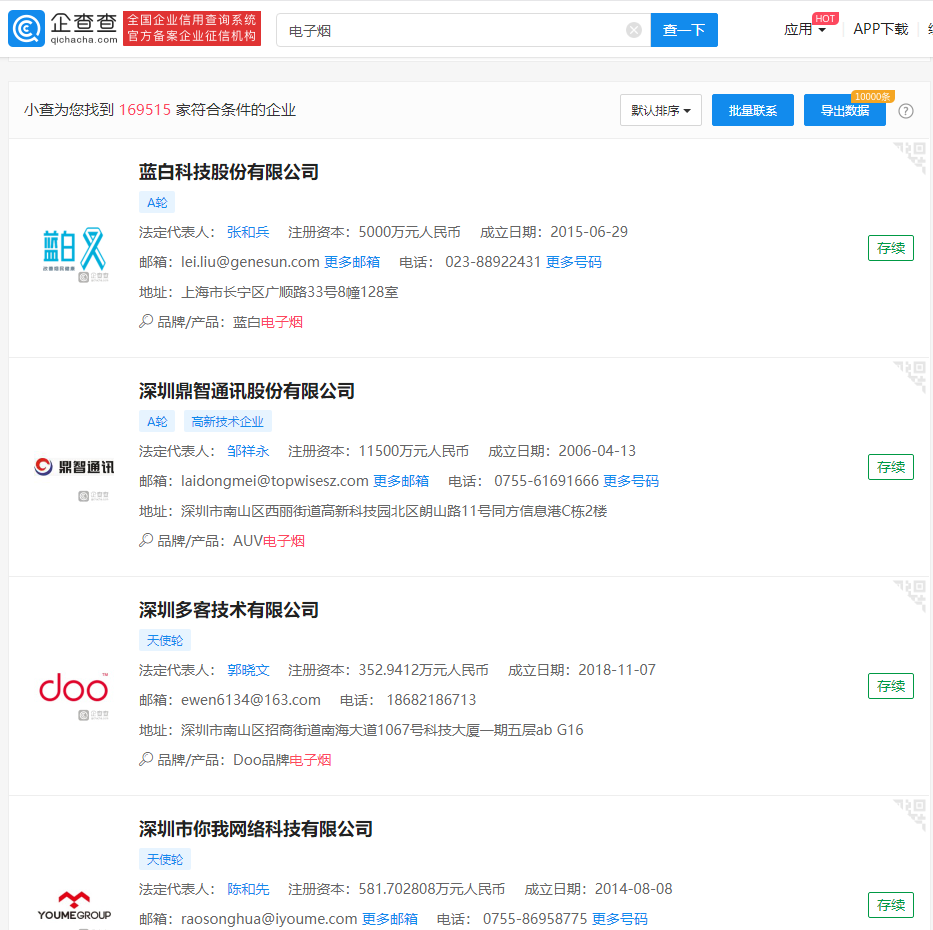Screen dimensions: 933x930
Task: Show QR code for 深圳鼎智通讯股份有限公司
Action: tap(910, 376)
